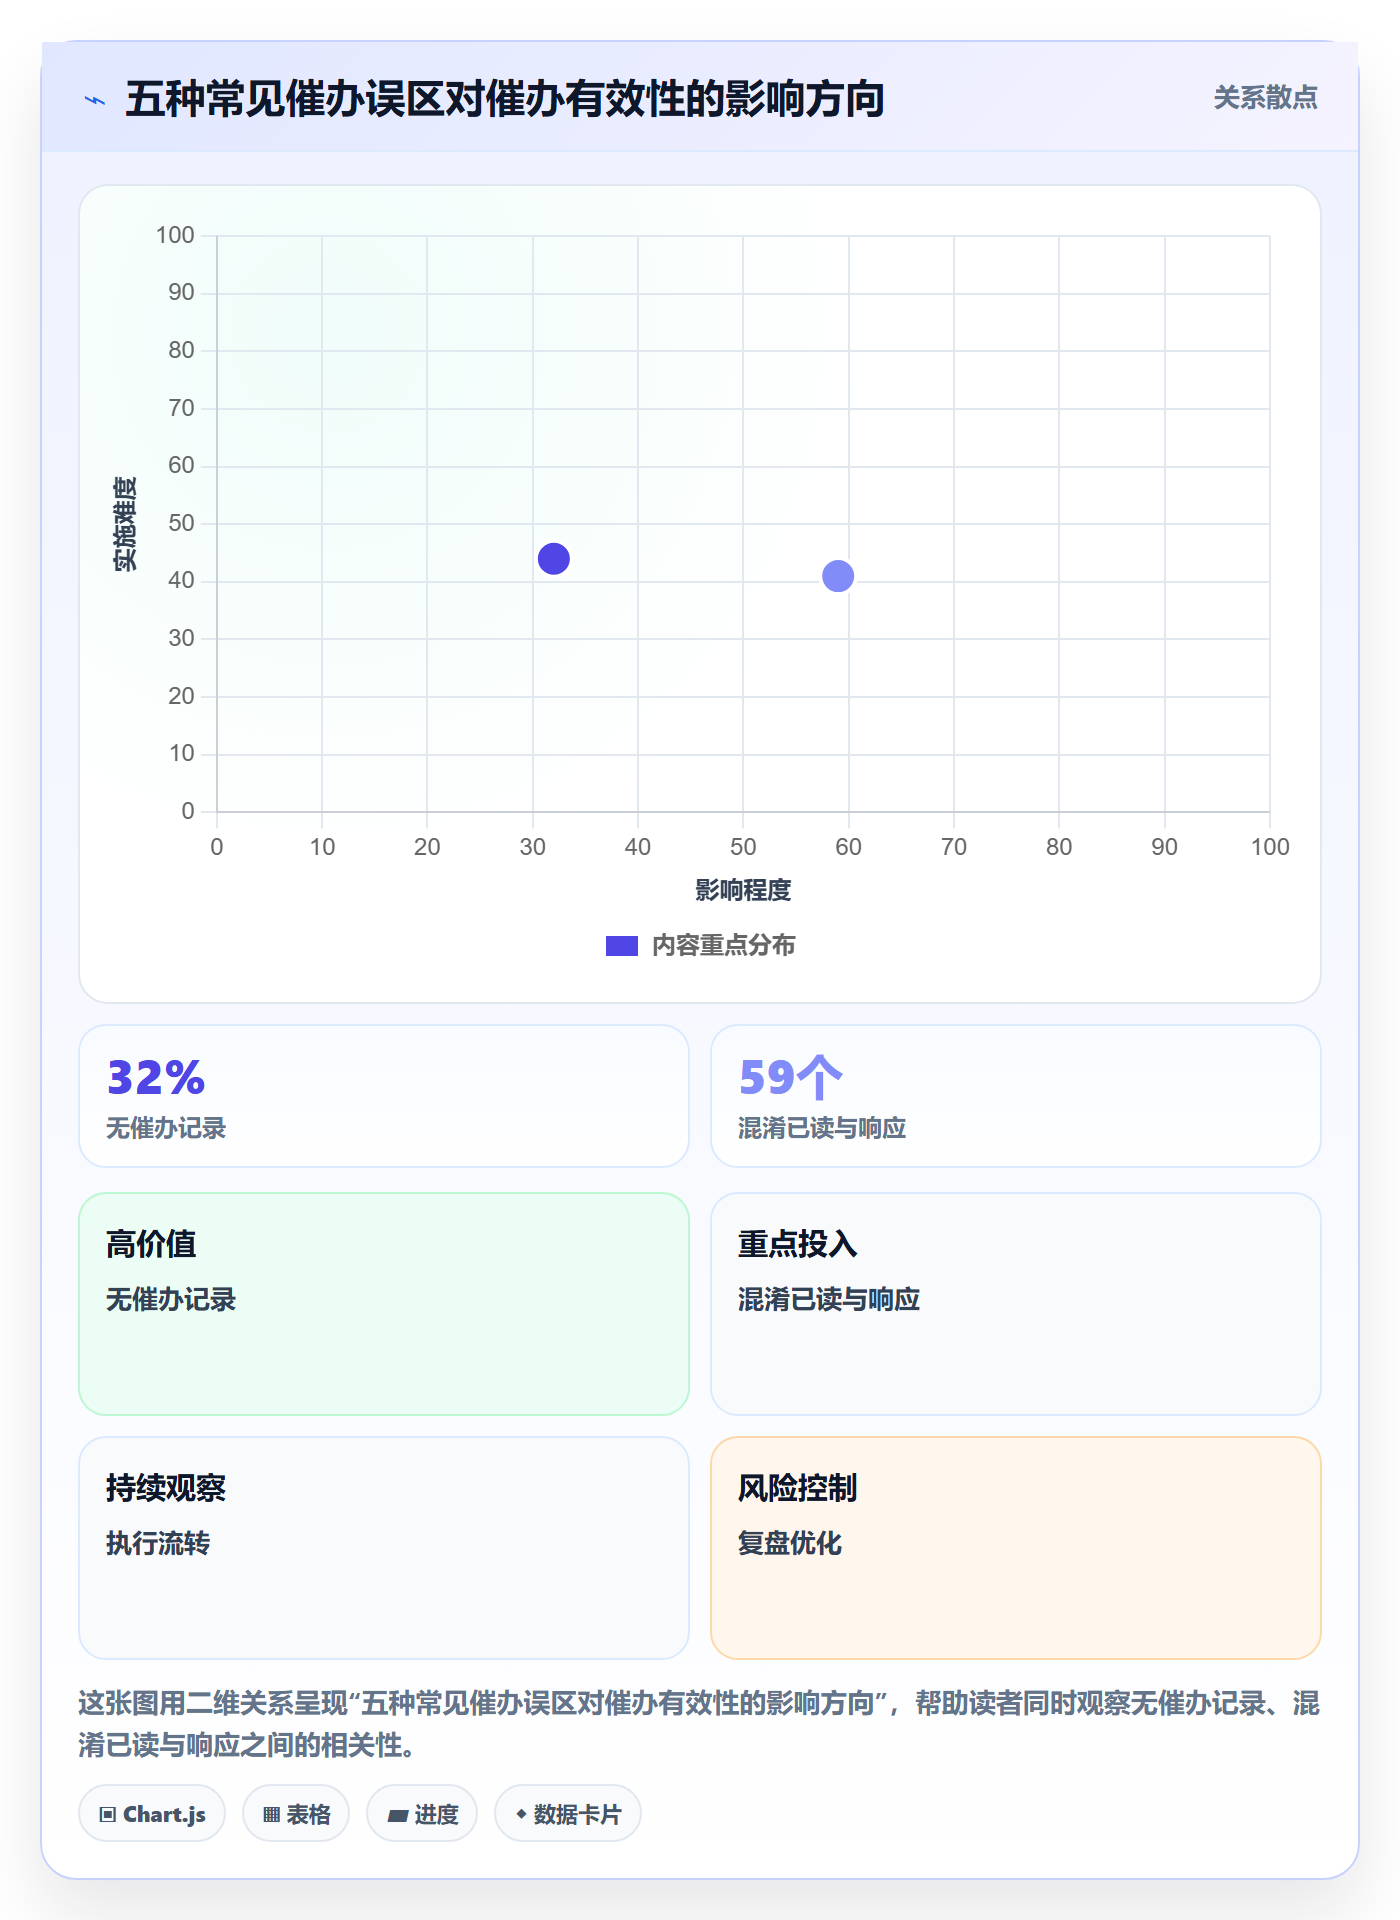1400x1920 pixels.
Task: Click the light purple scatter point near 59
Action: coord(838,576)
